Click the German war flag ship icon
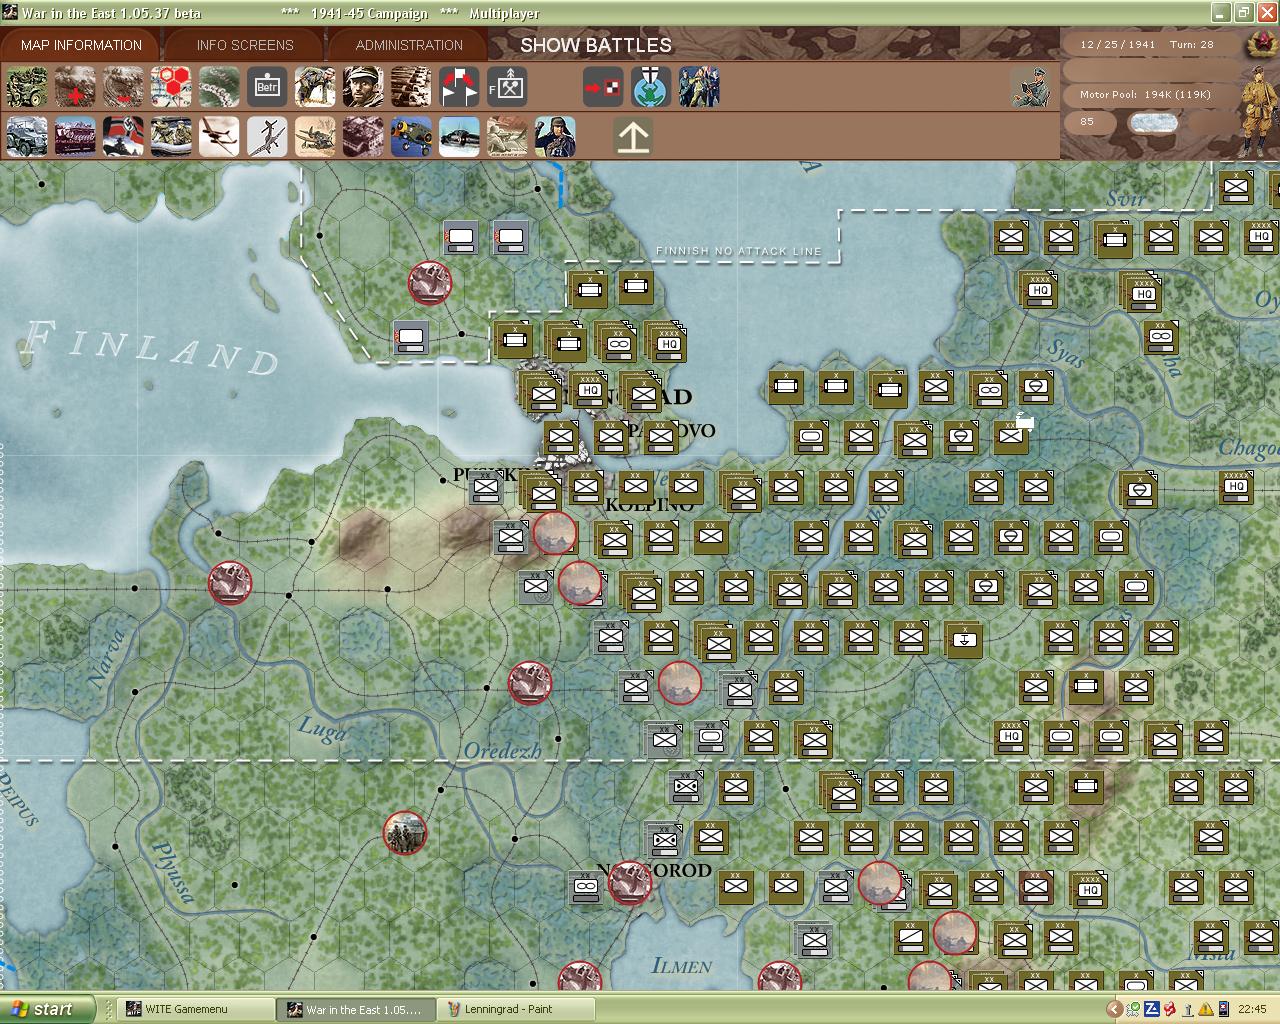 [x=123, y=137]
